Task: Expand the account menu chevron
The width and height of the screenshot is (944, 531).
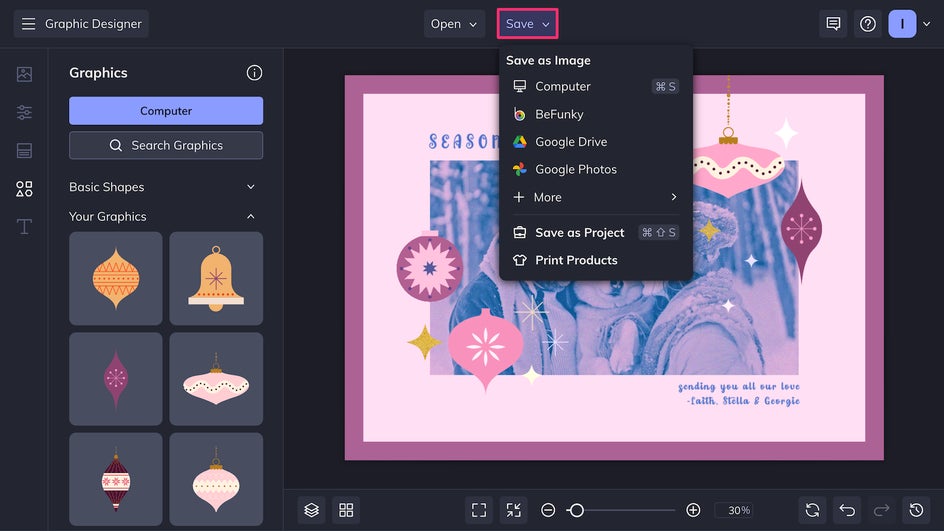Action: coord(927,24)
